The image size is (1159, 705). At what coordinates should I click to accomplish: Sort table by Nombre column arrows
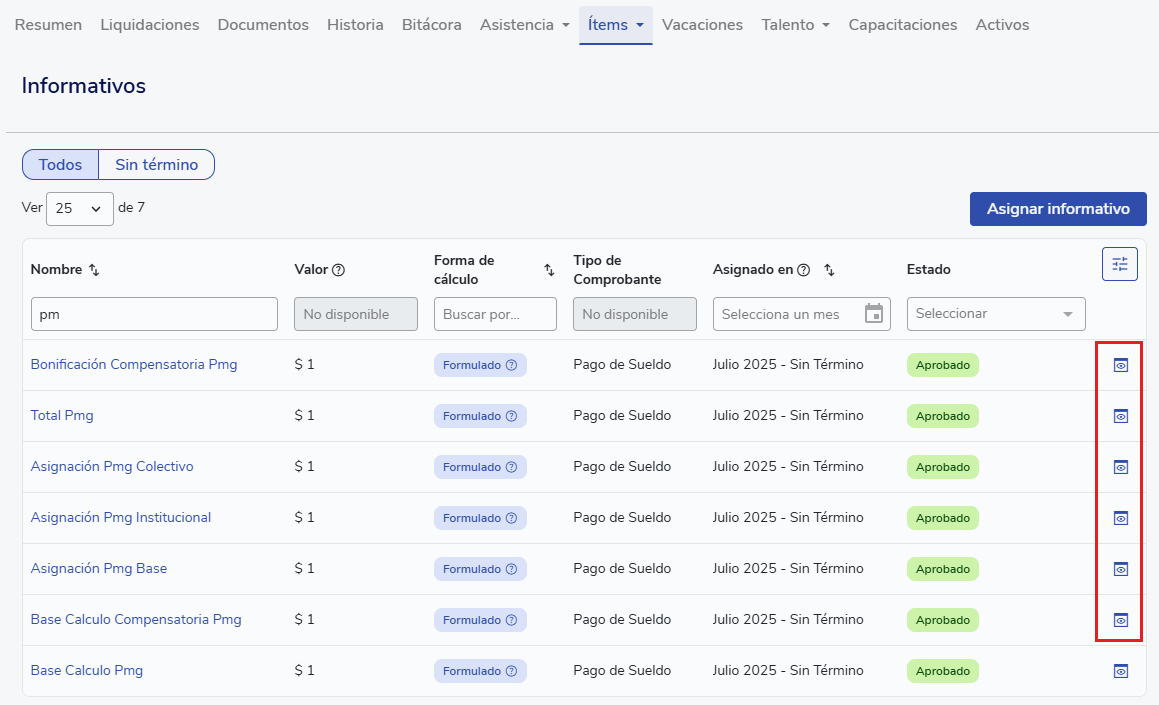(x=94, y=270)
